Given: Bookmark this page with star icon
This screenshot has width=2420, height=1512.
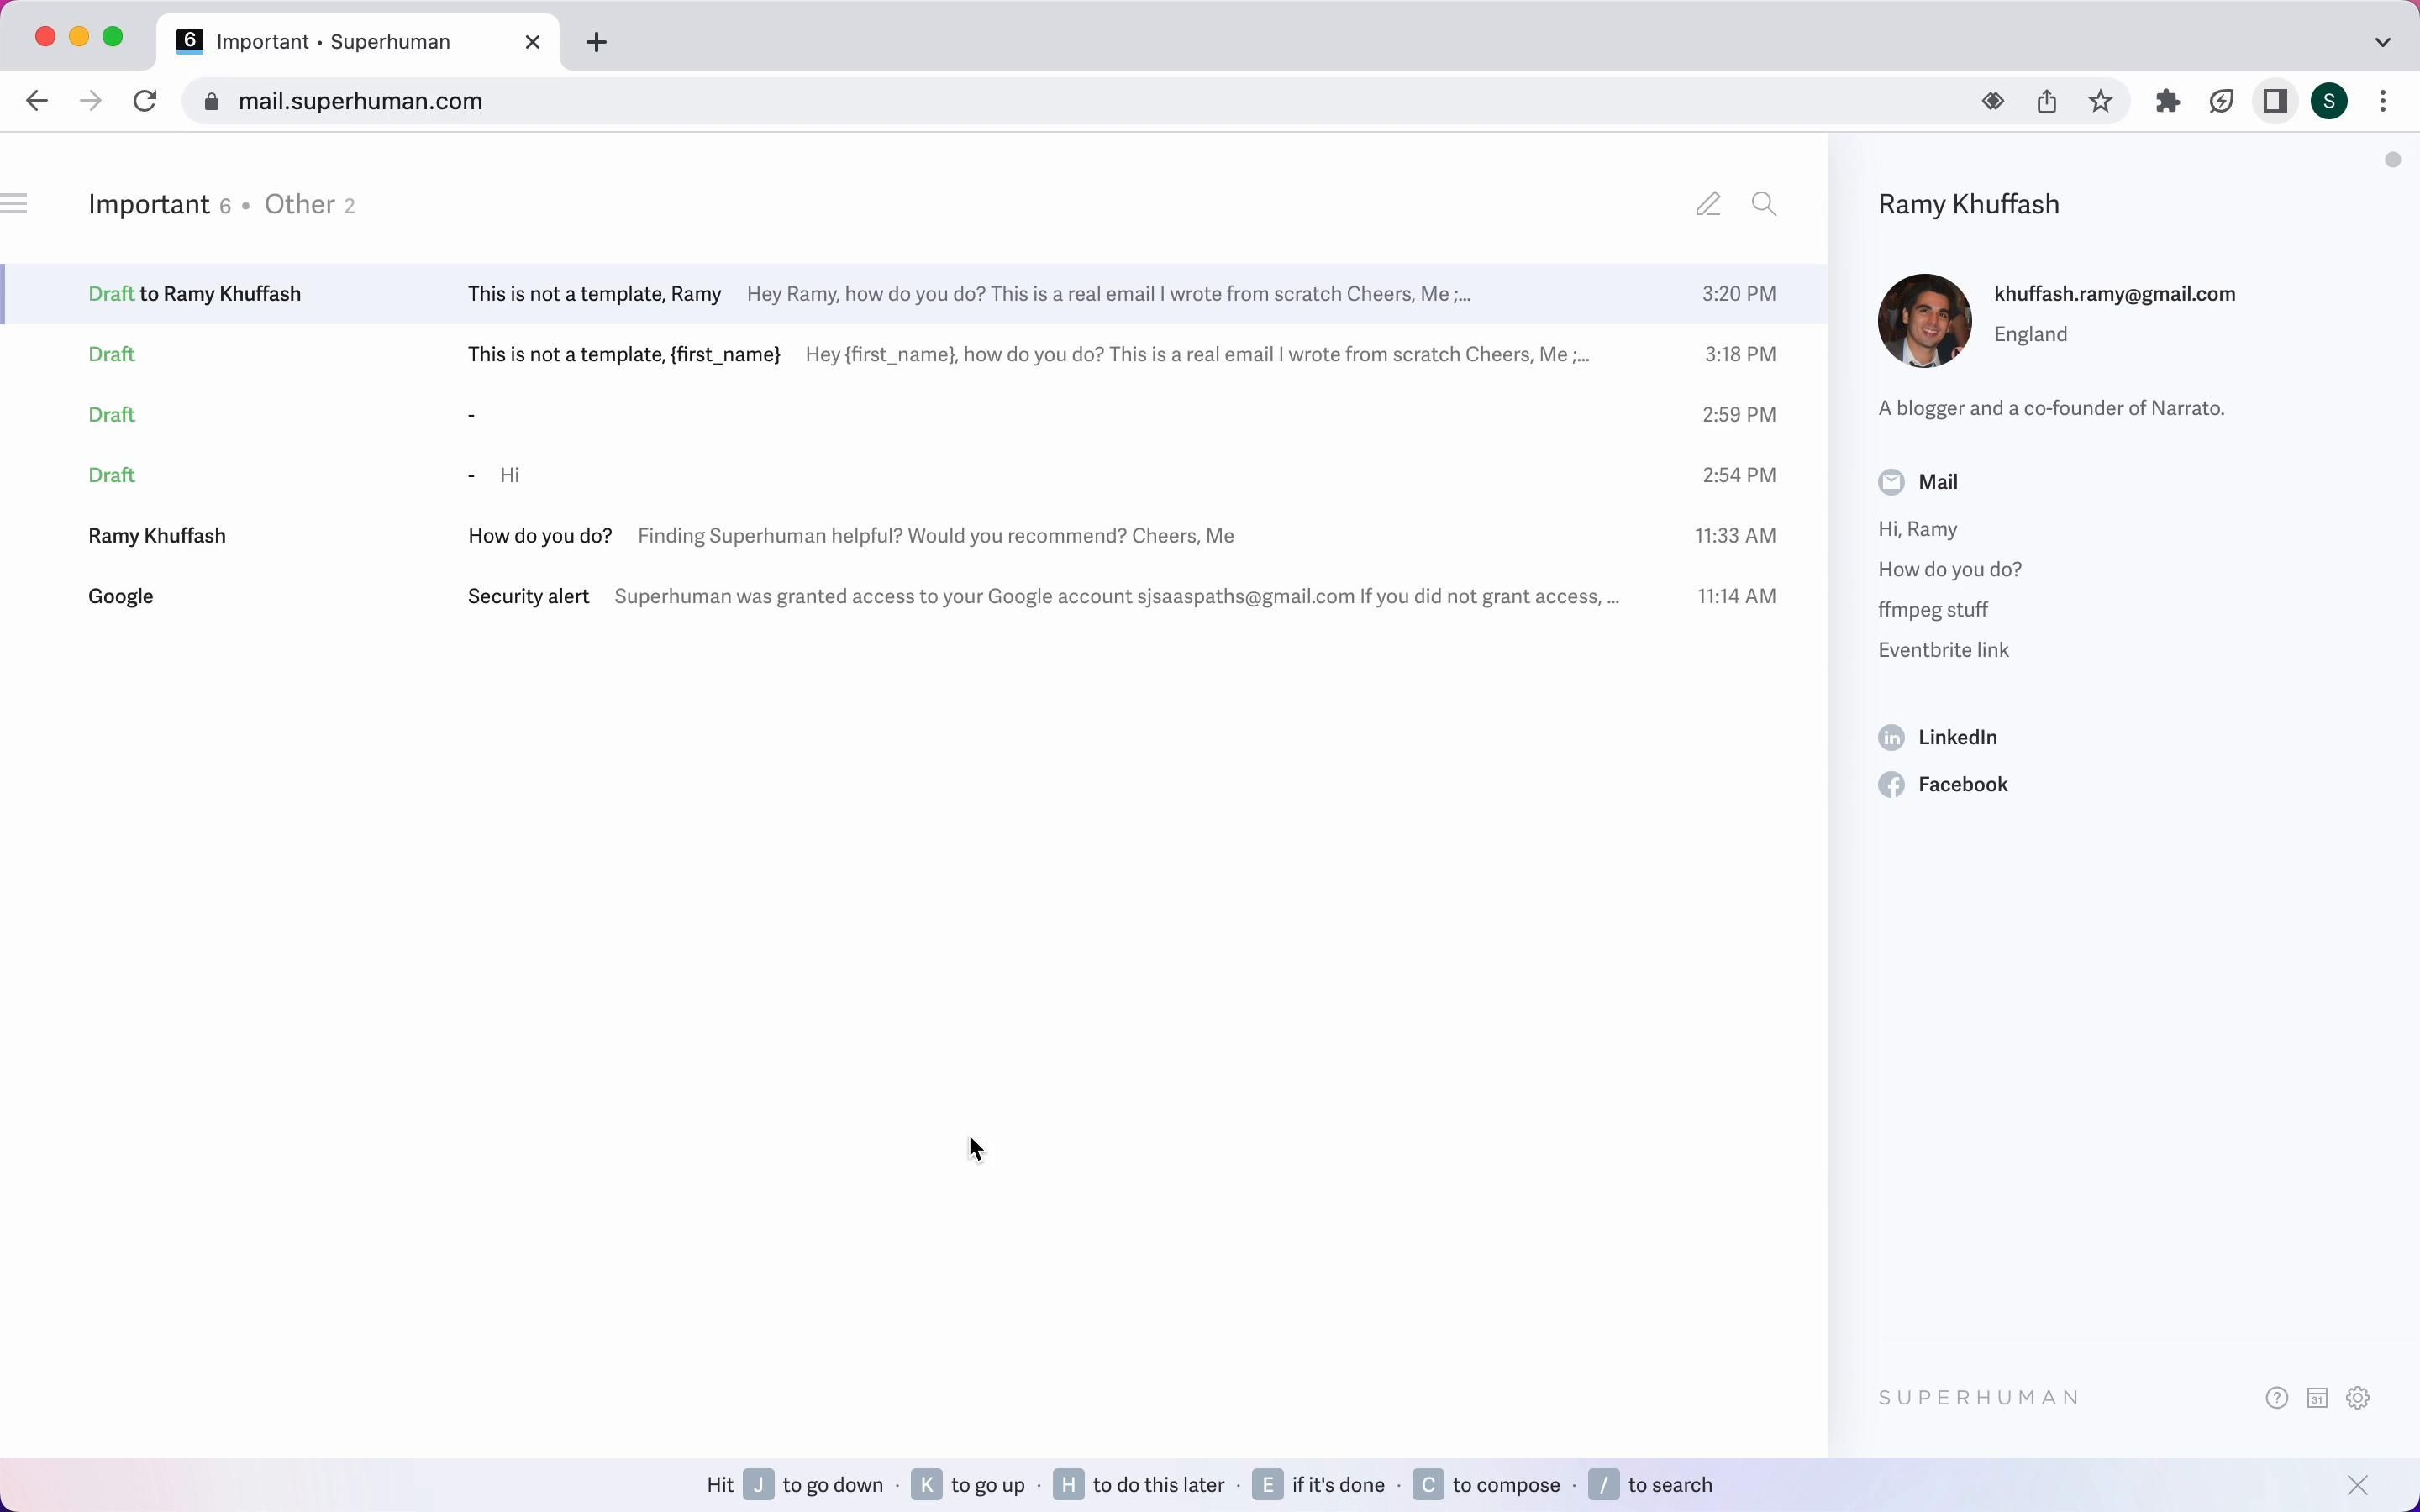Looking at the screenshot, I should point(2101,101).
